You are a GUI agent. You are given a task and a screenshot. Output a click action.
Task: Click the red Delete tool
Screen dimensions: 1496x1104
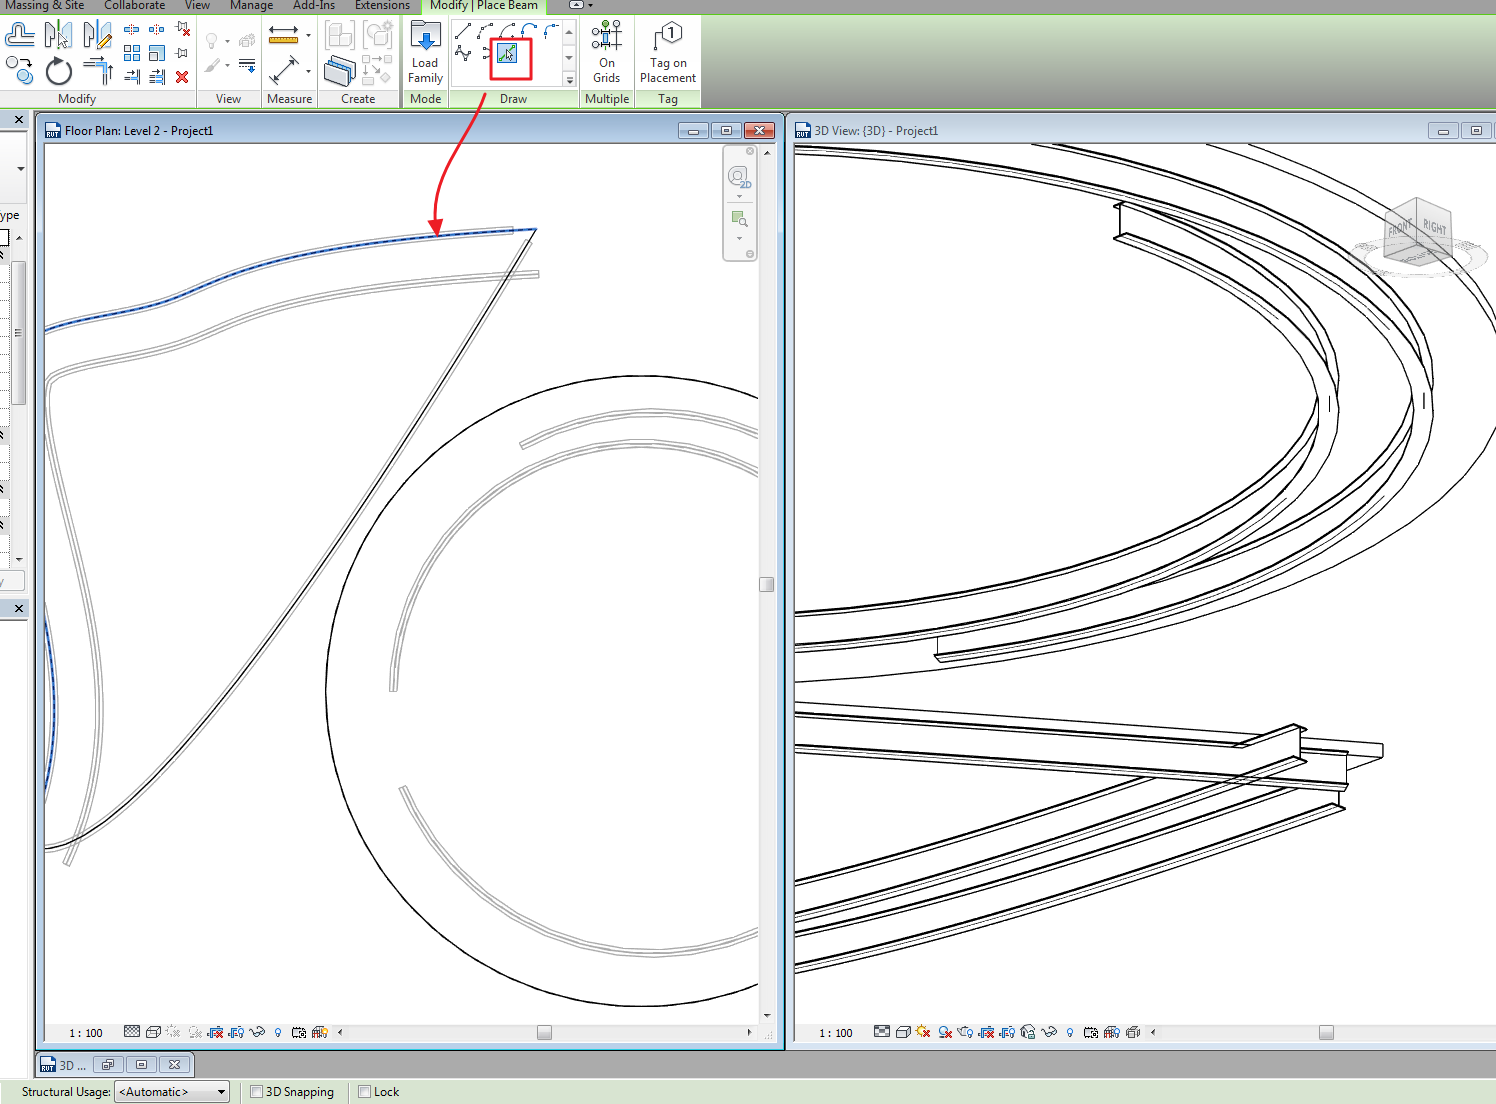tap(182, 77)
